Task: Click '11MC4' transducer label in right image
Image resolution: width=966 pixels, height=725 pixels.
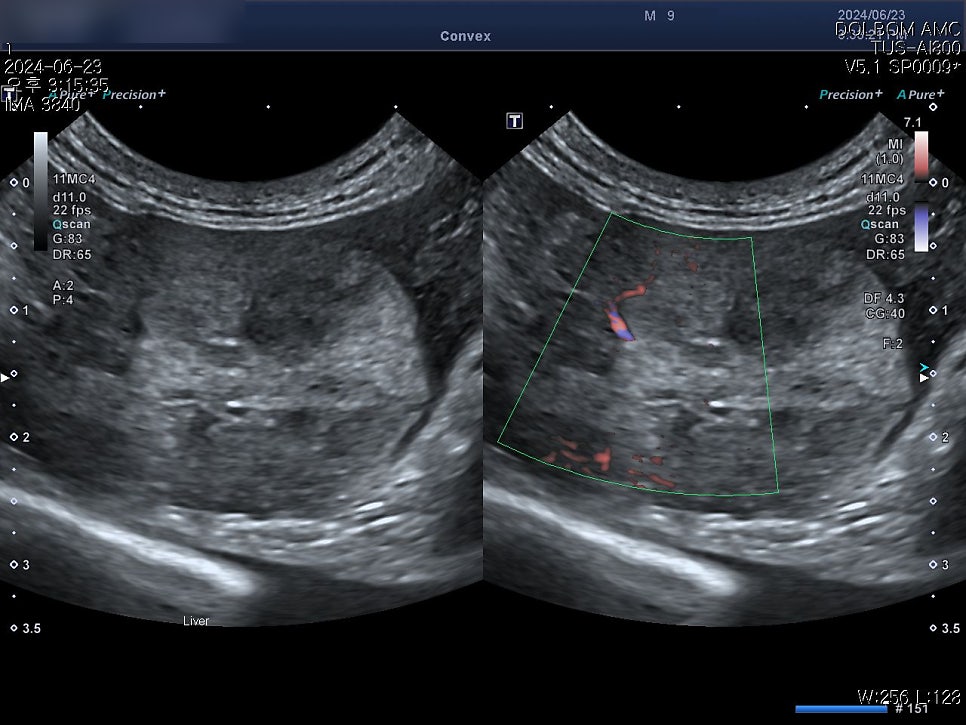Action: 882,179
